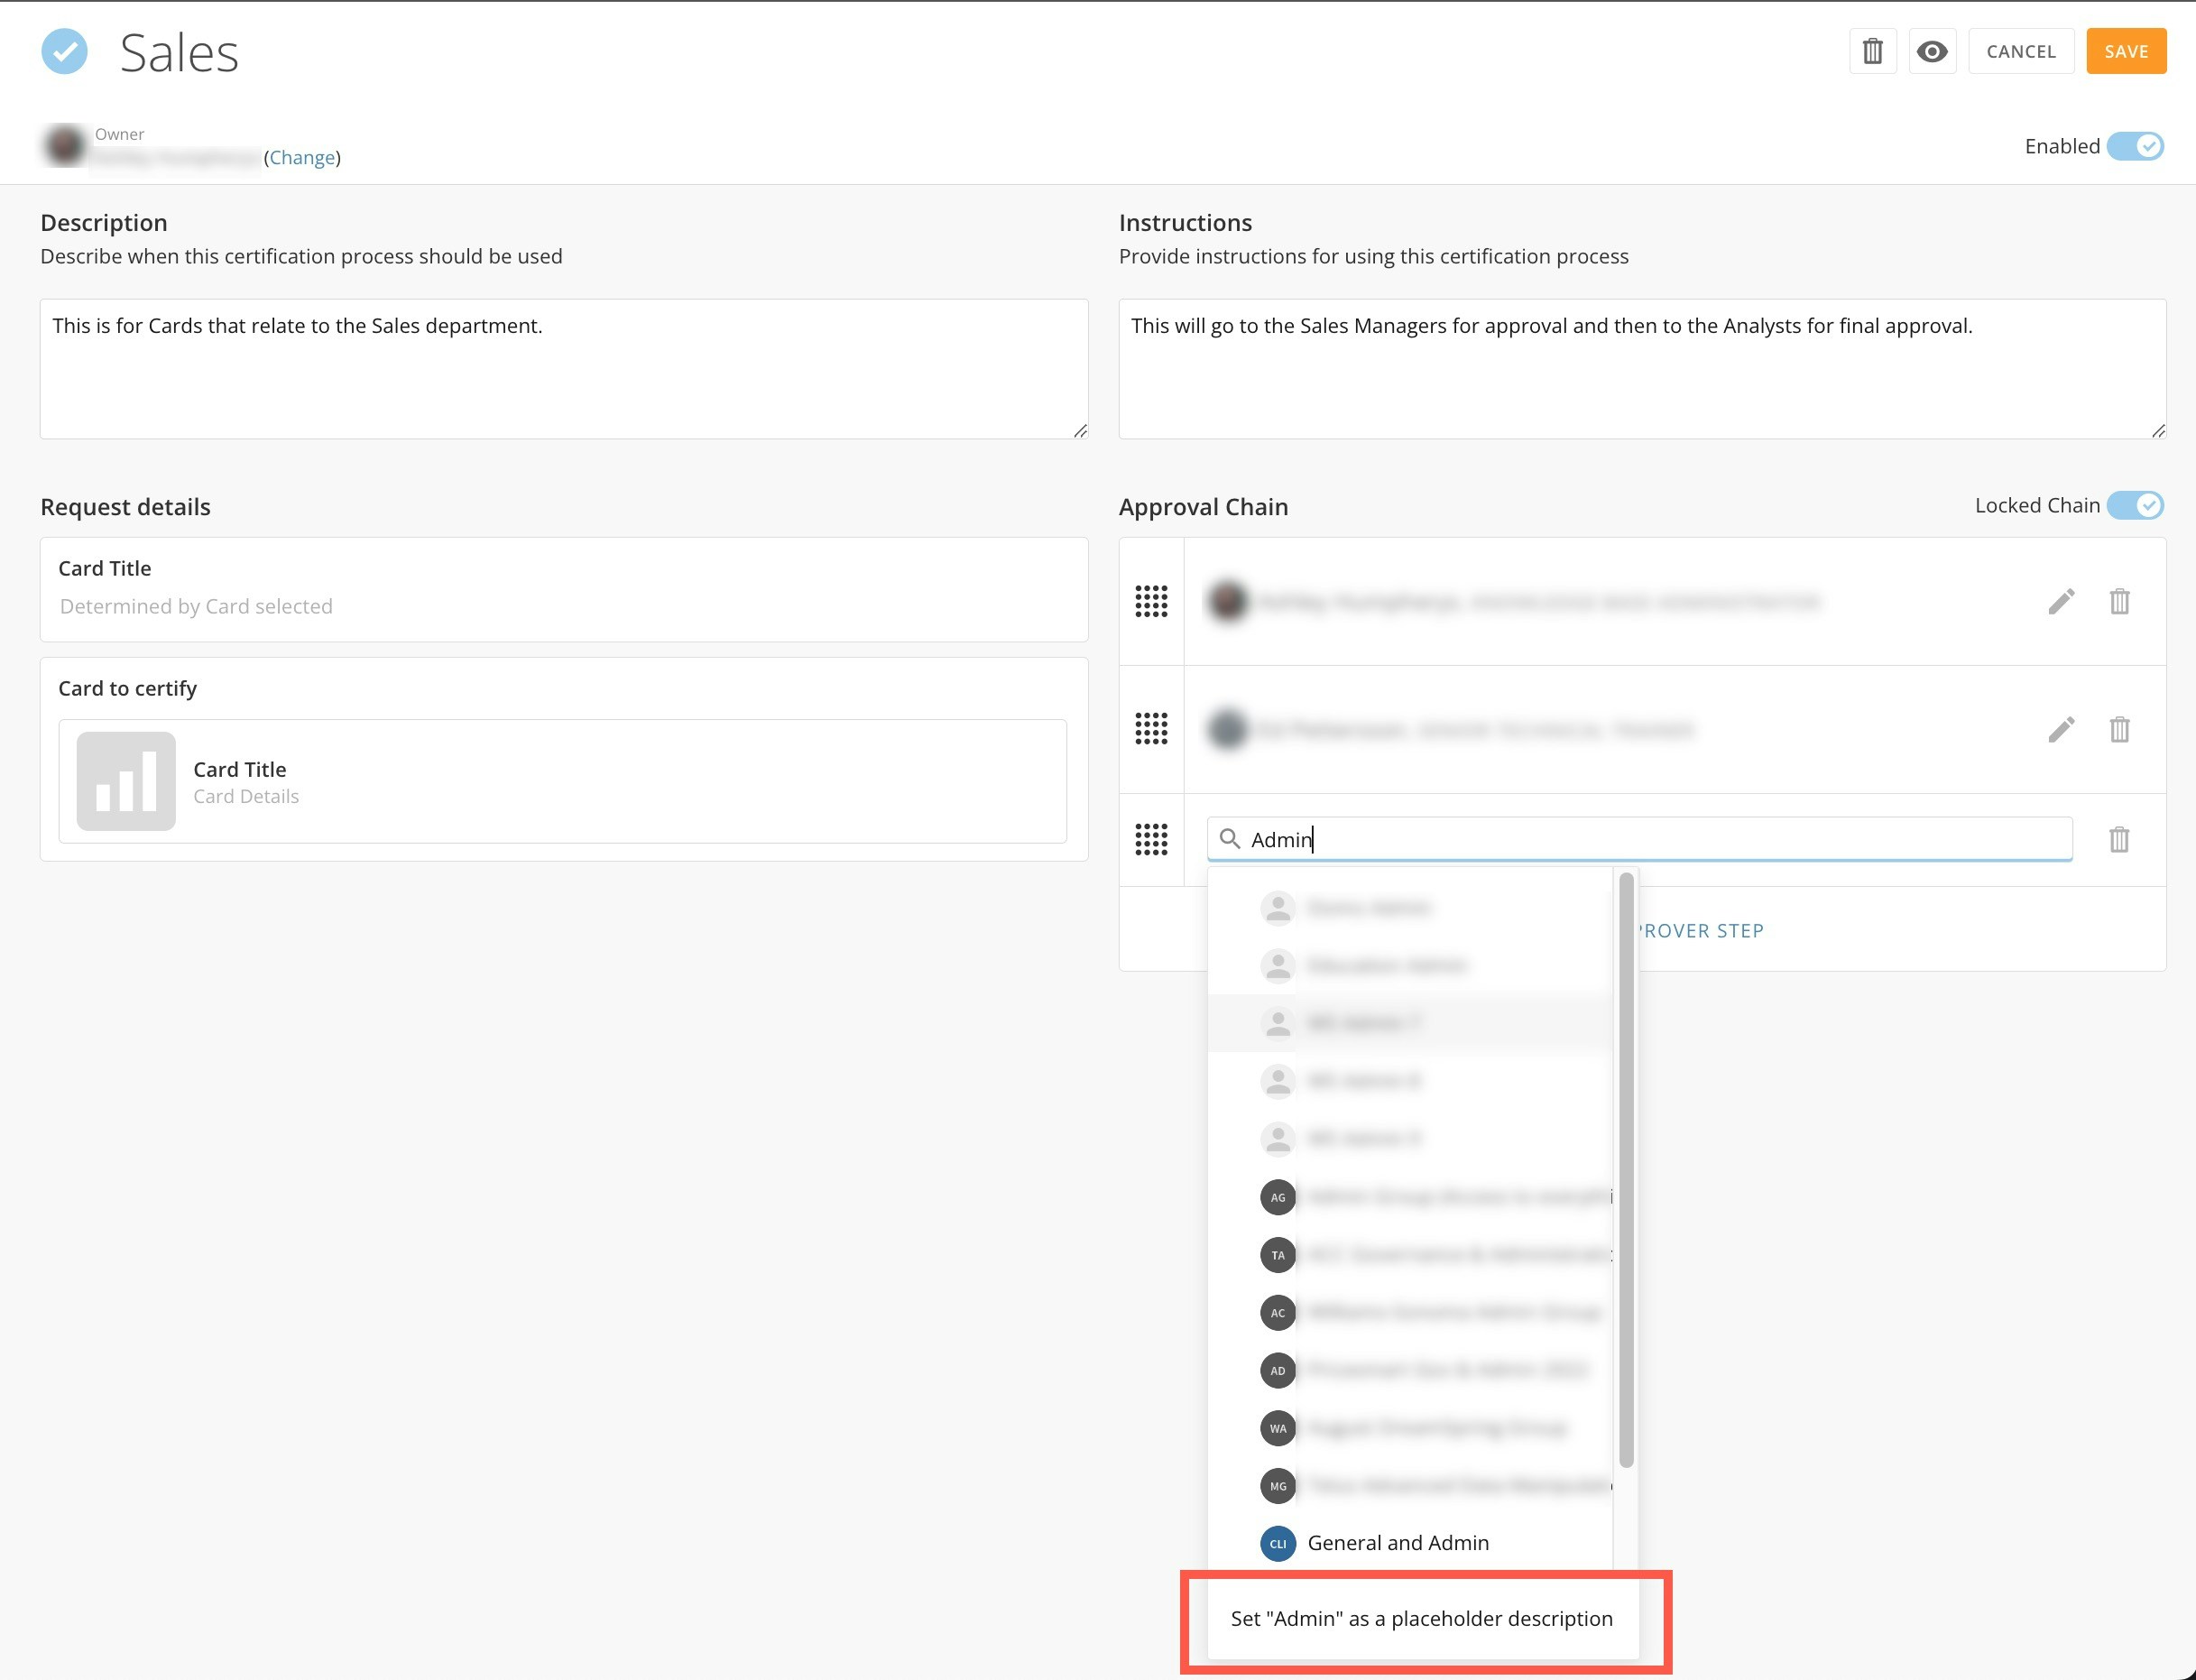Delete third approver search step
The image size is (2196, 1680).
pyautogui.click(x=2118, y=839)
